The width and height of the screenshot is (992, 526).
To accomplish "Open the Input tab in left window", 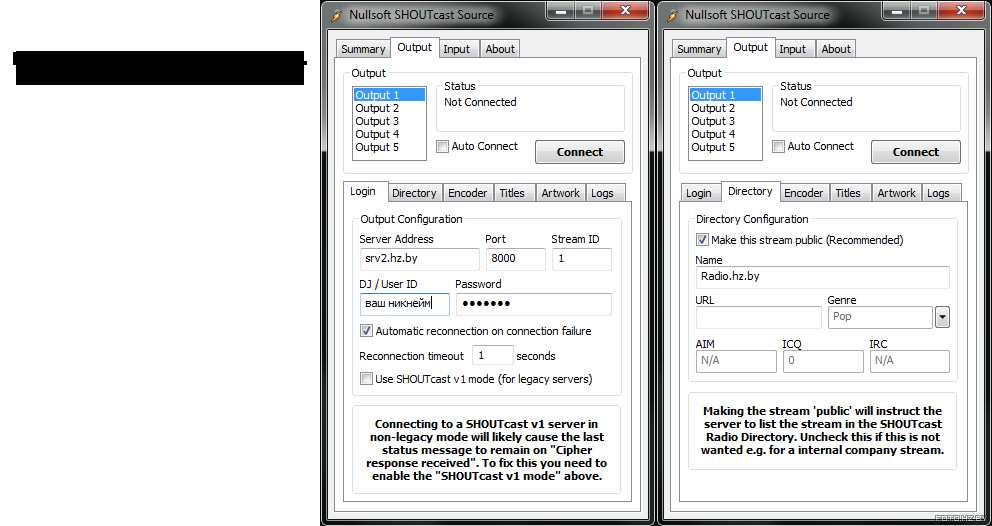I will pos(457,49).
